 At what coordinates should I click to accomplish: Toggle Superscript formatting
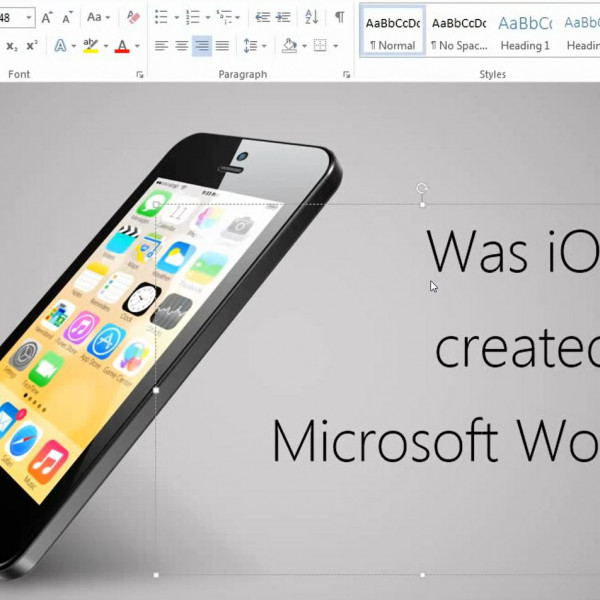coord(32,46)
